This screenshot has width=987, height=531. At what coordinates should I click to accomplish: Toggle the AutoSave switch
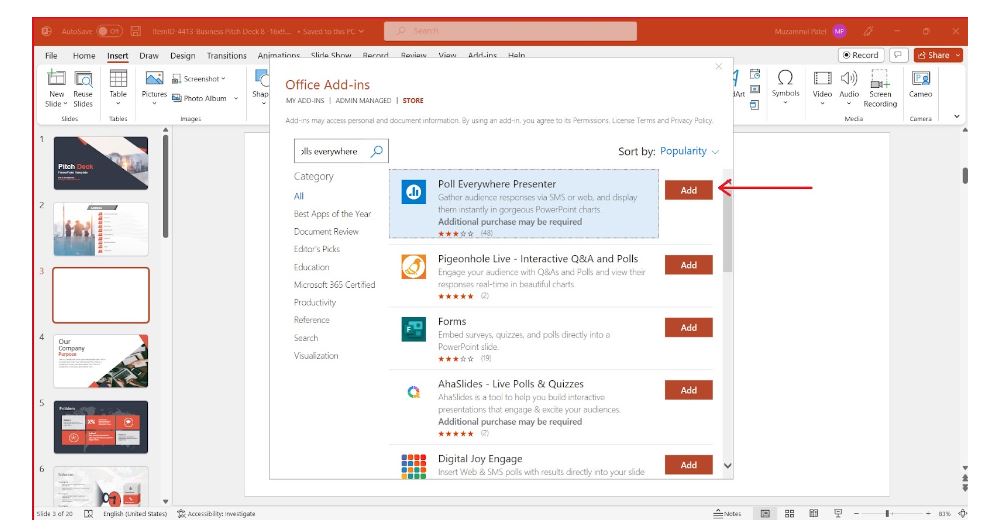109,31
